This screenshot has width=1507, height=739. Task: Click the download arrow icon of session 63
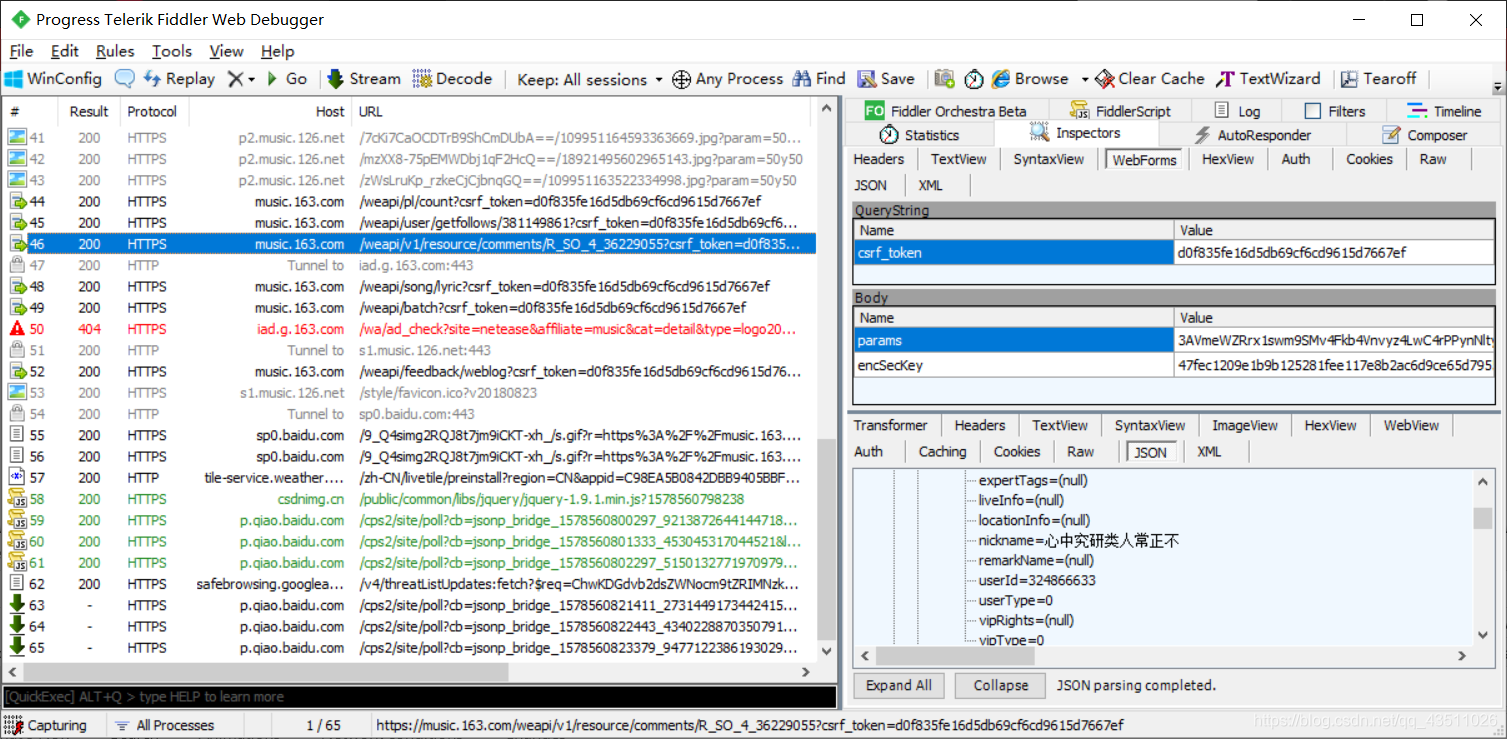tap(17, 605)
